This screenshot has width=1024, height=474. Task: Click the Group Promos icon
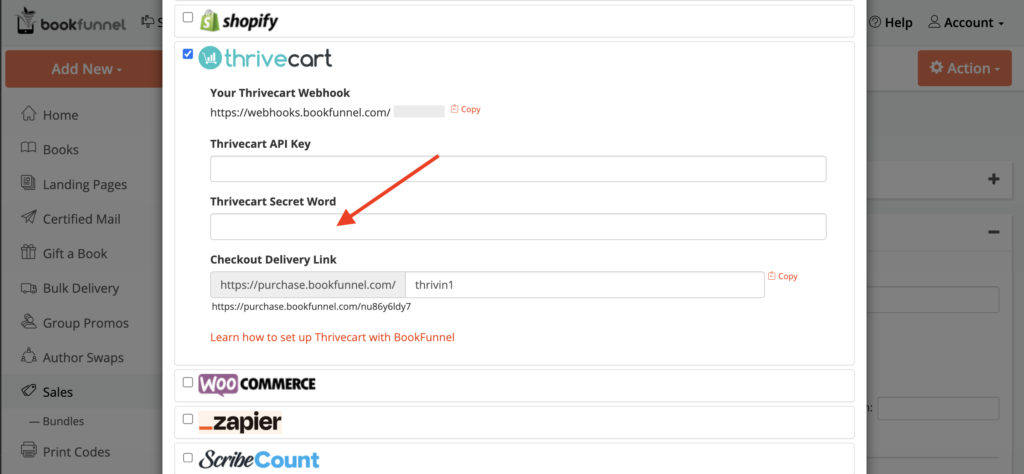coord(28,322)
